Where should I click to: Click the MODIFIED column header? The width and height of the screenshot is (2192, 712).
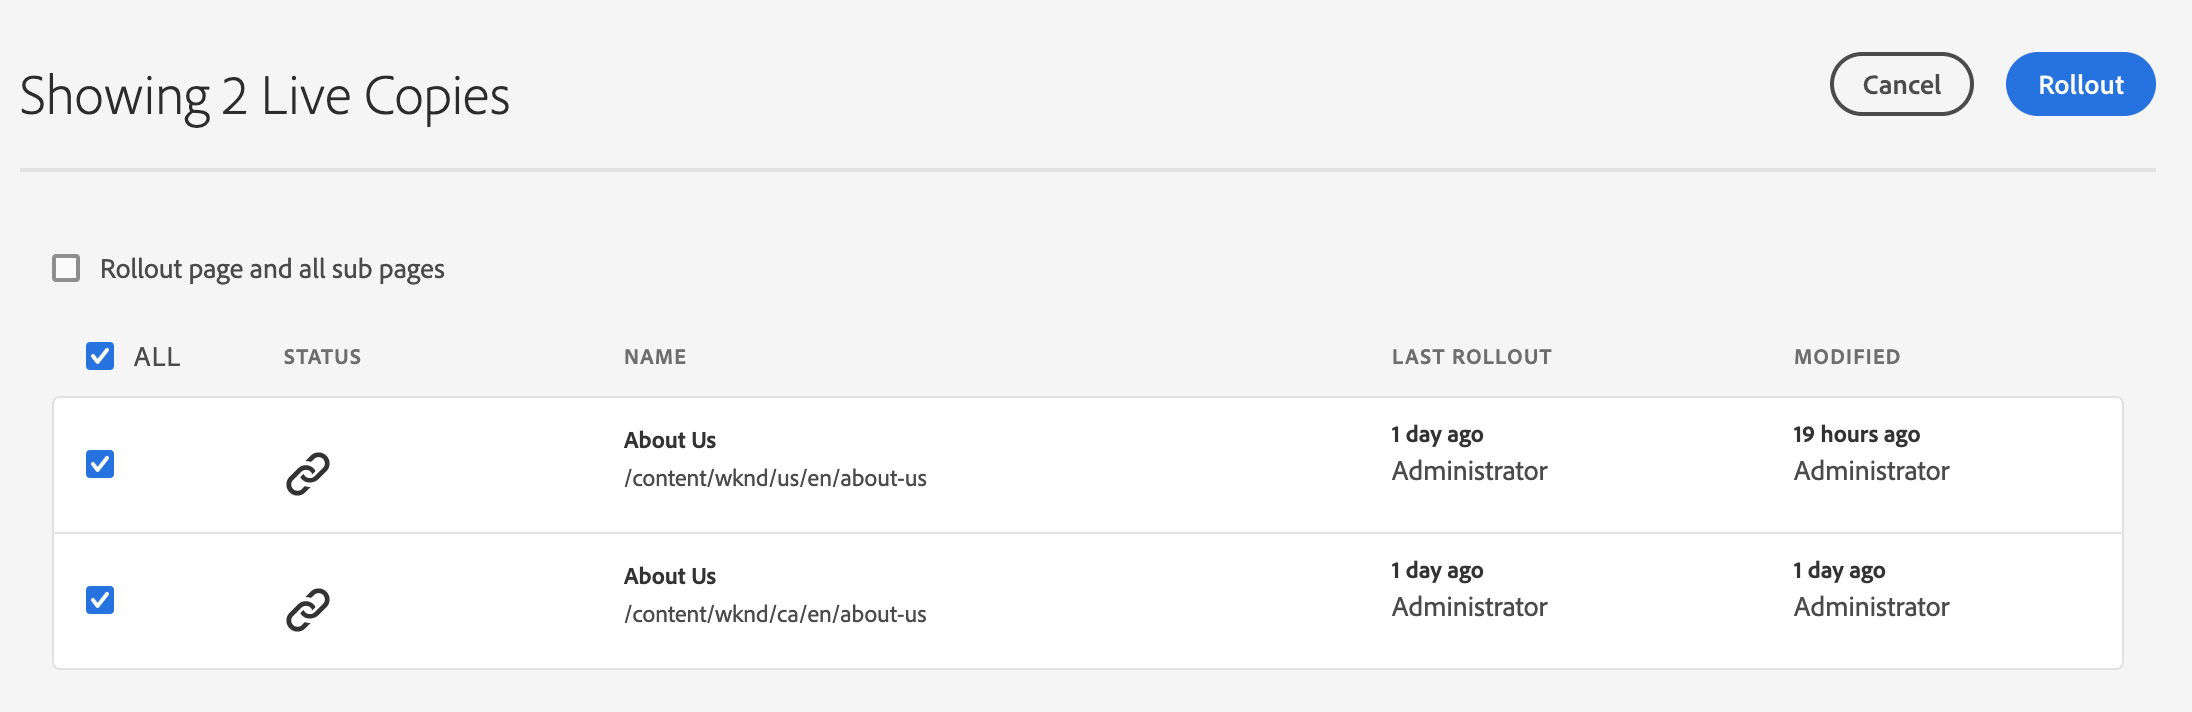(x=1847, y=357)
